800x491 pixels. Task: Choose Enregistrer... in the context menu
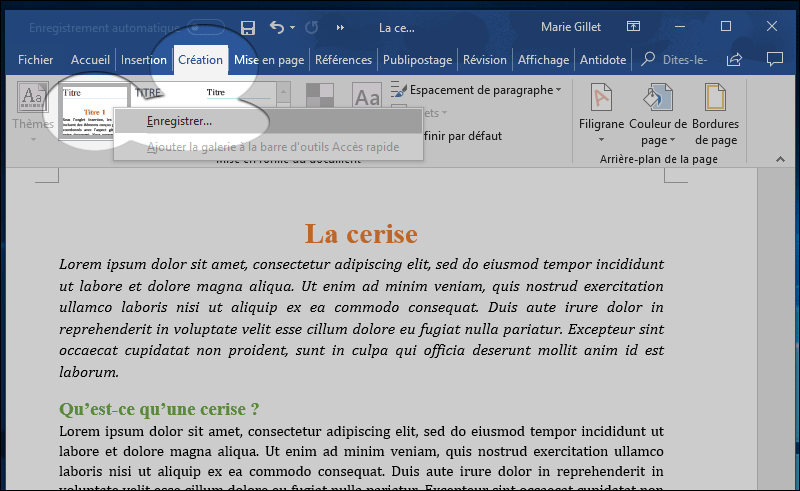(268, 121)
